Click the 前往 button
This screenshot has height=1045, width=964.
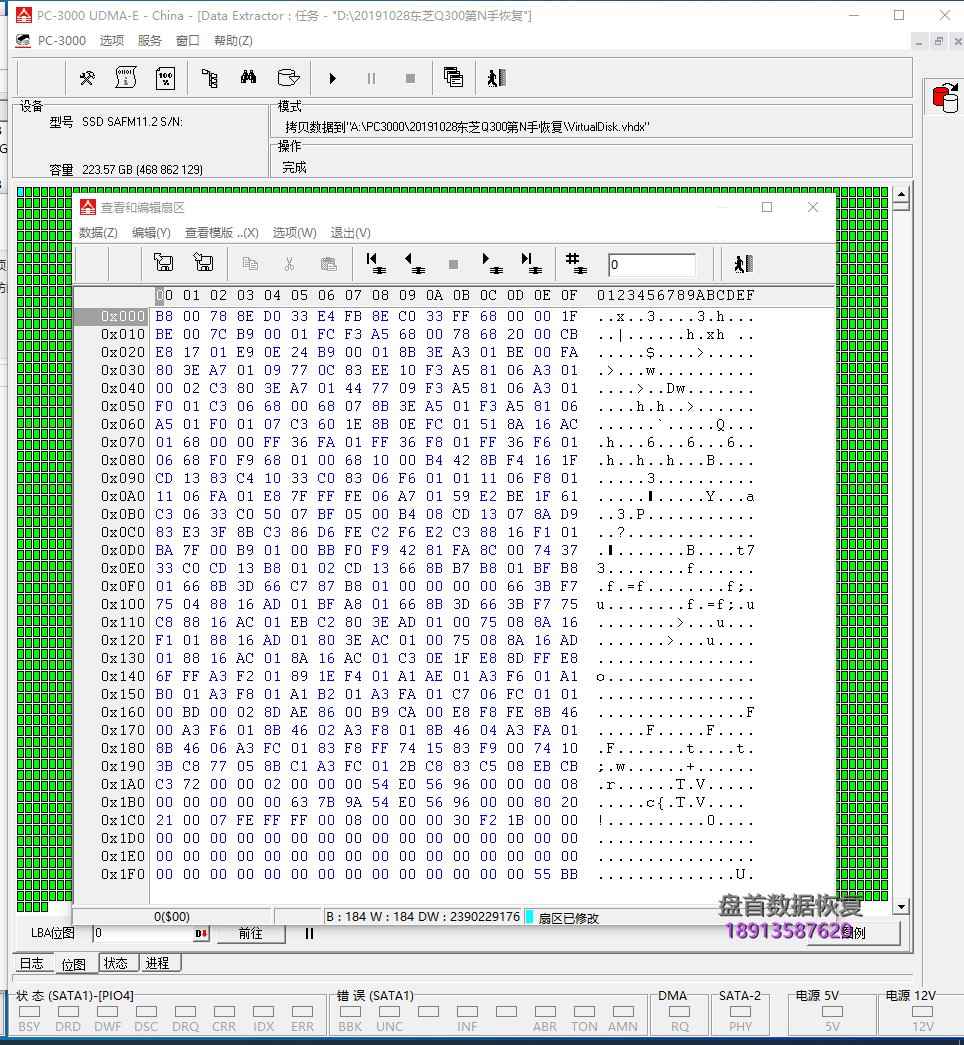coord(251,934)
